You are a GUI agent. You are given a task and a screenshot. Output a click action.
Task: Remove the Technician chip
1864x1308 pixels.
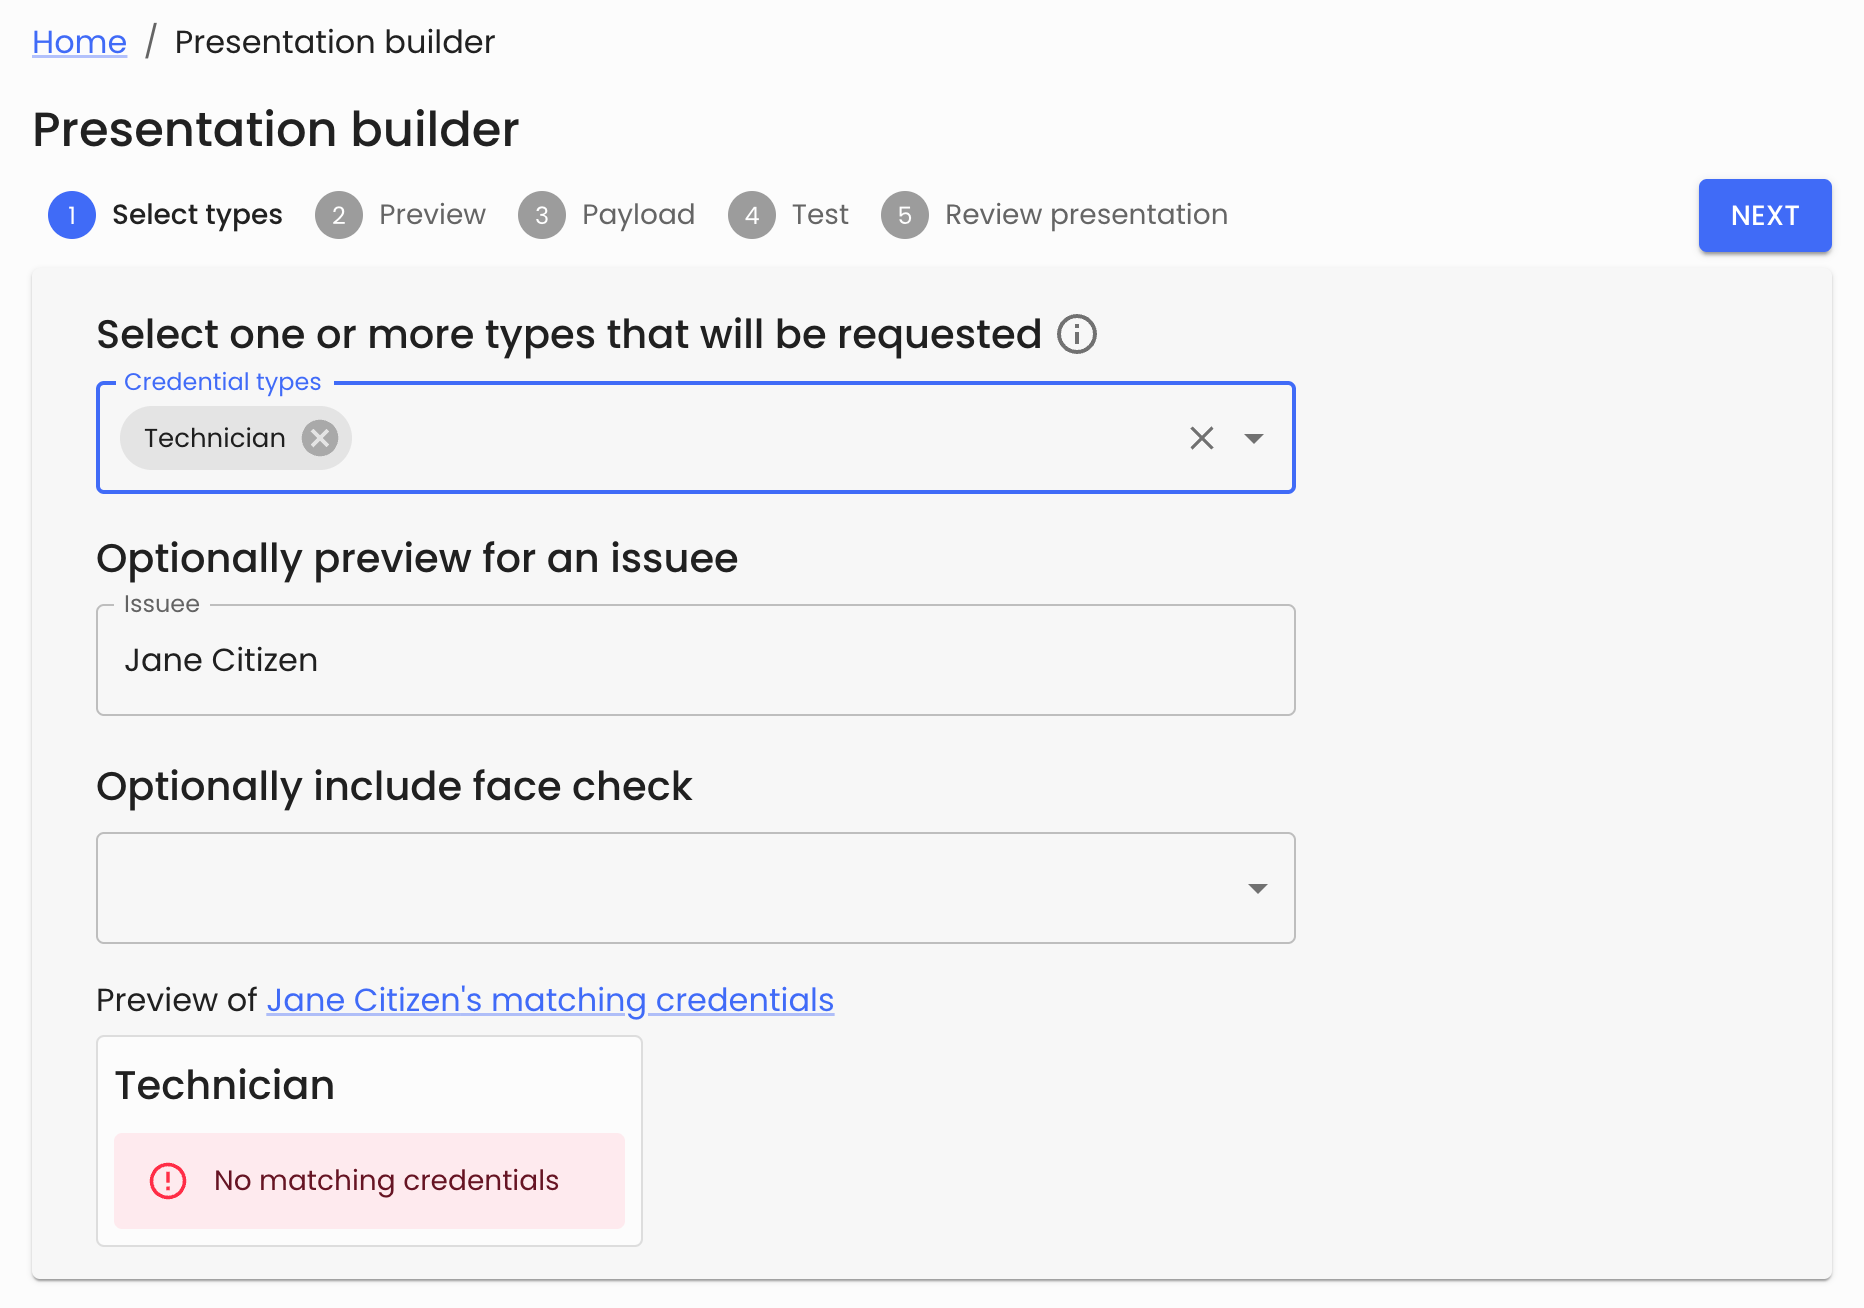pos(320,438)
